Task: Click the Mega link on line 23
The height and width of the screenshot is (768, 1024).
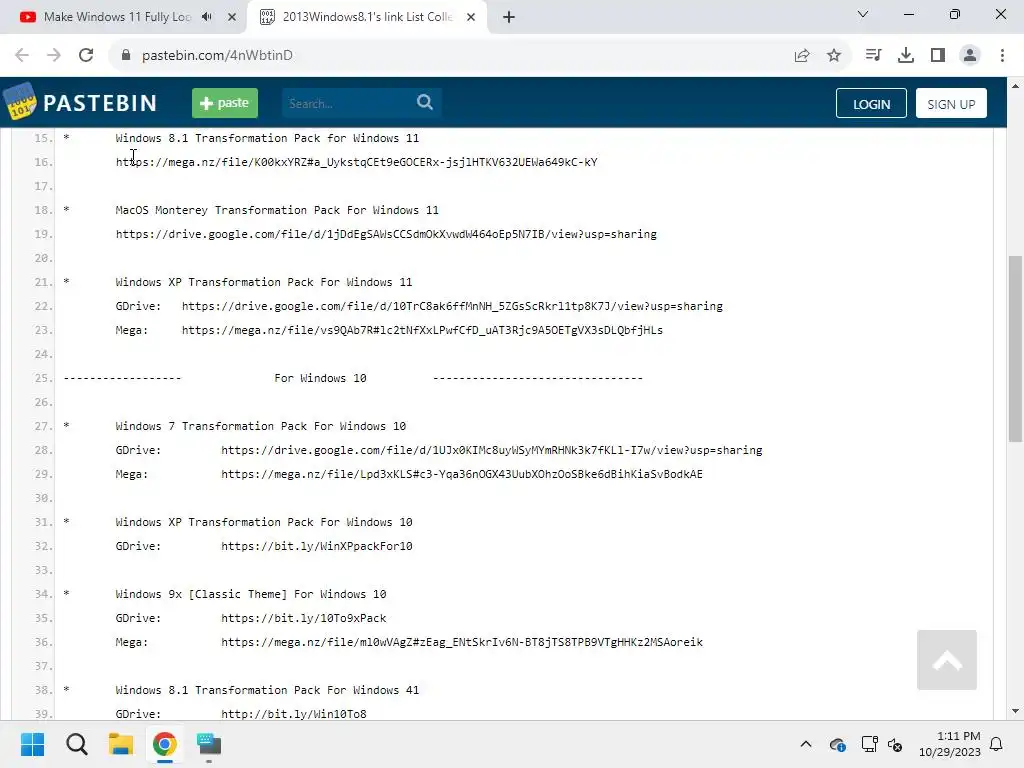Action: point(422,330)
